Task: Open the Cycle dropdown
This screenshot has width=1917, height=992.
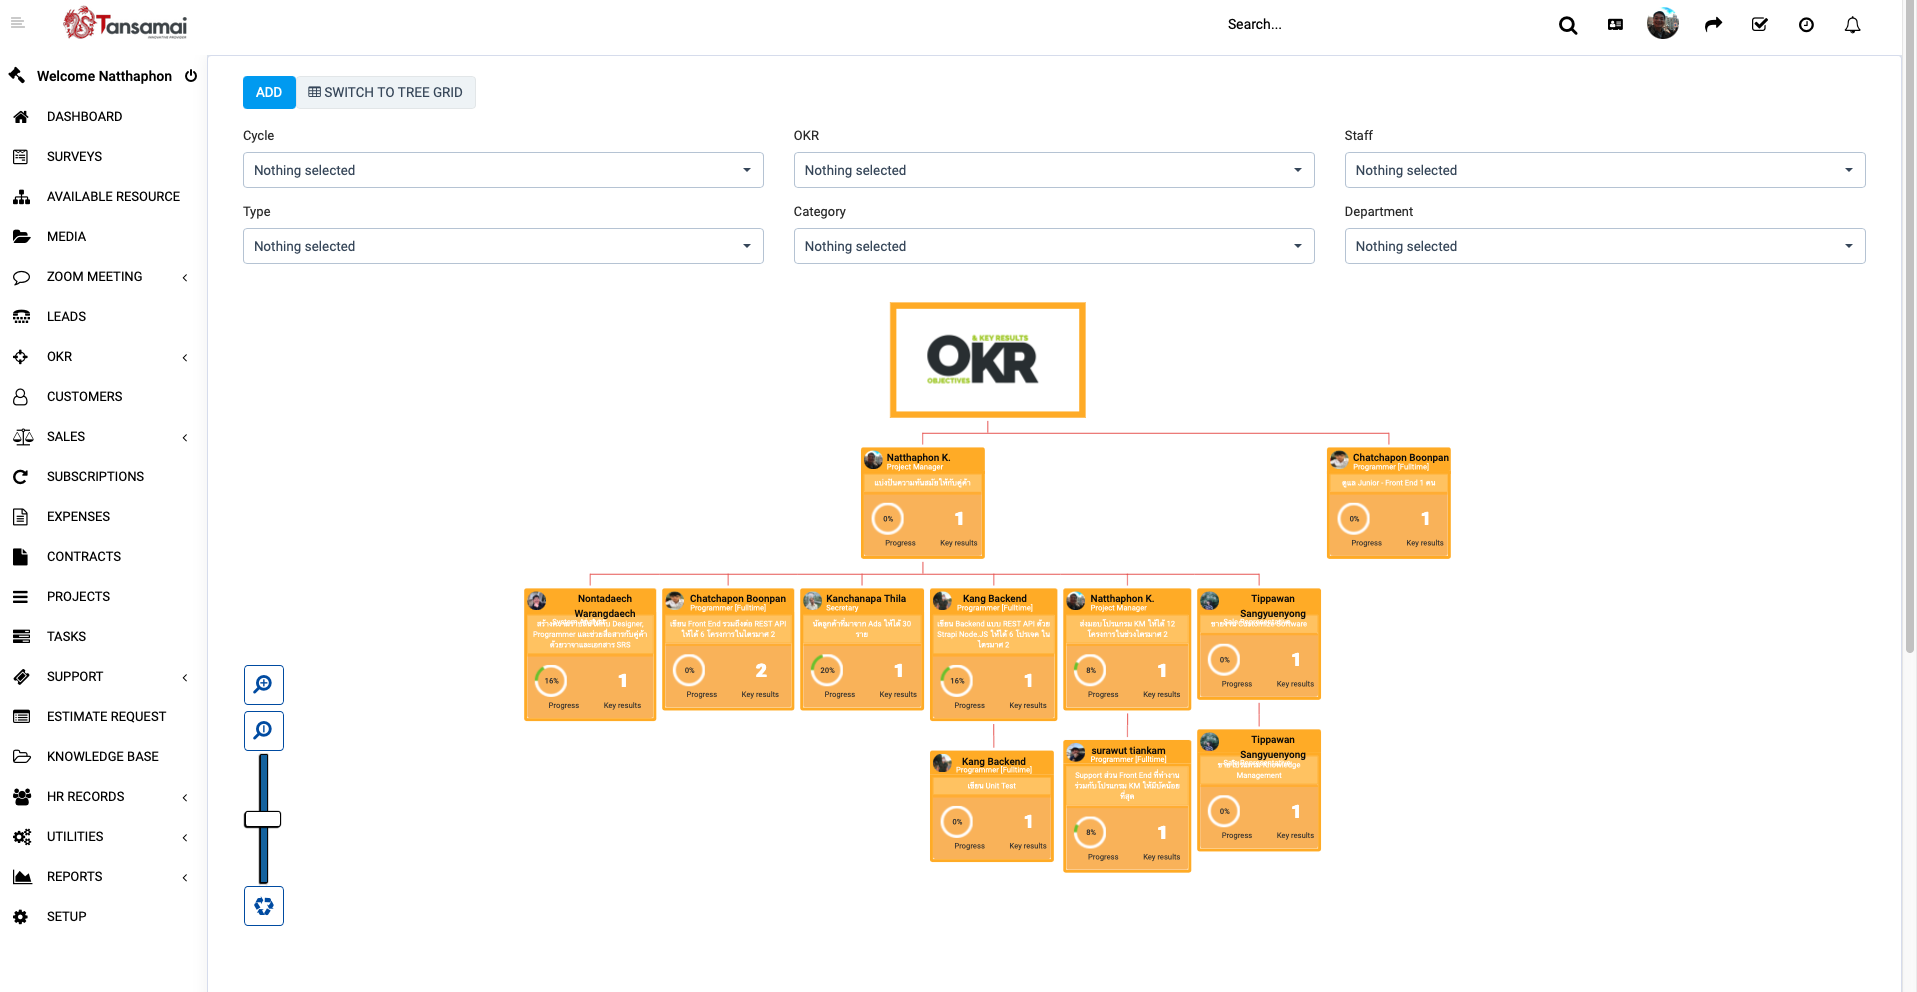Action: point(503,170)
